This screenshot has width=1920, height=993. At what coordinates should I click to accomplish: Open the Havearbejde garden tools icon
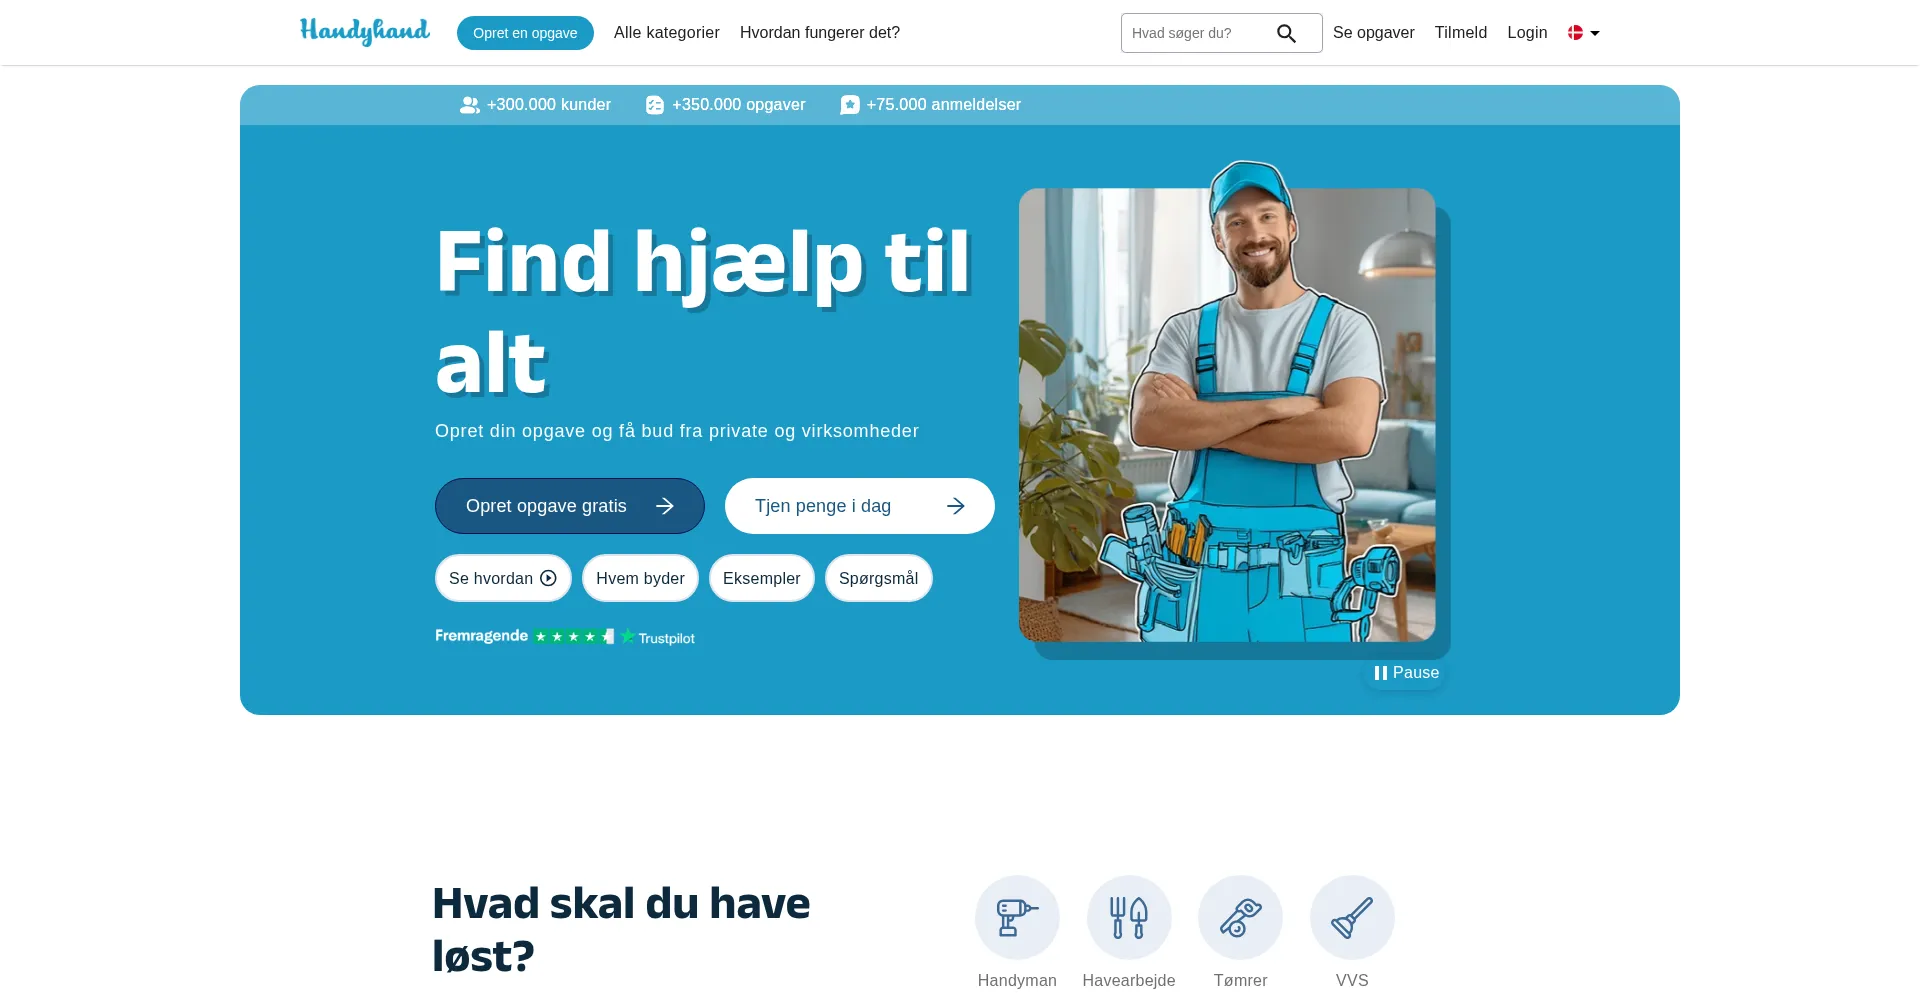pyautogui.click(x=1129, y=917)
